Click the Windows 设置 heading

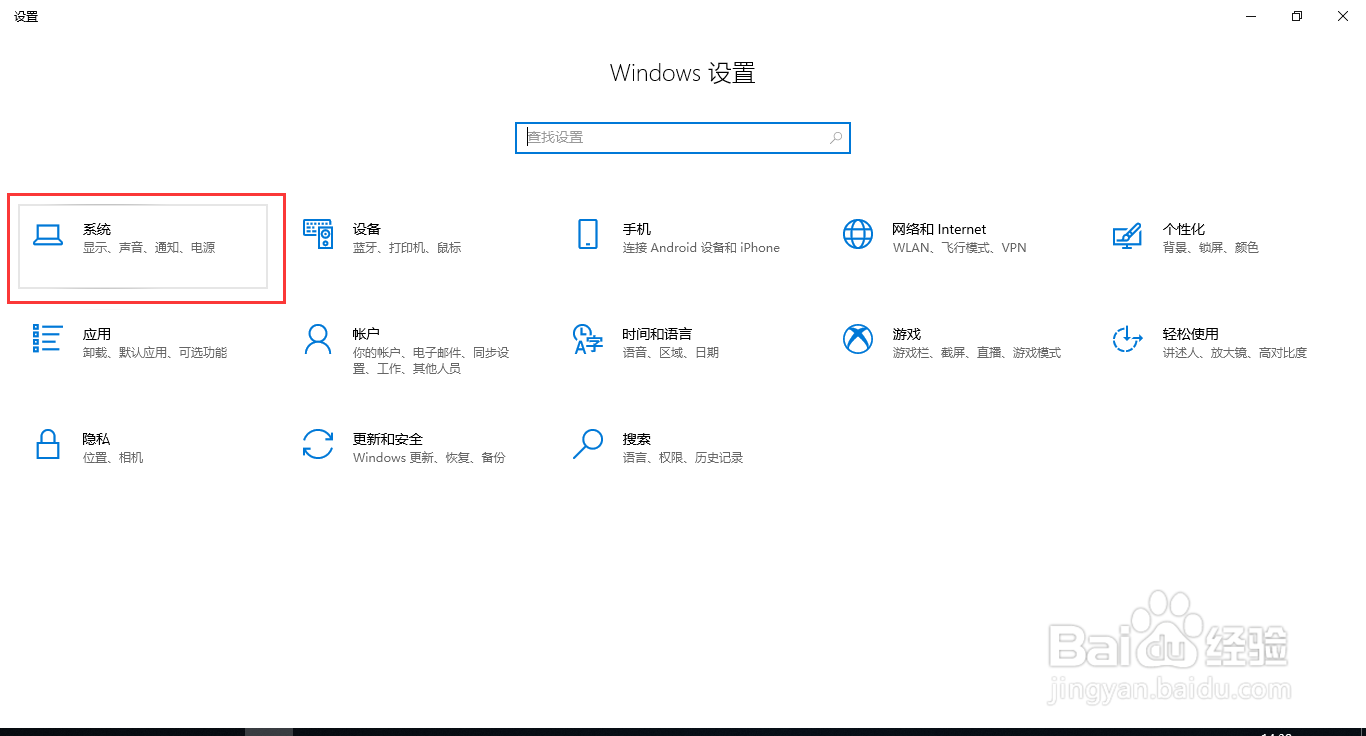(x=683, y=73)
